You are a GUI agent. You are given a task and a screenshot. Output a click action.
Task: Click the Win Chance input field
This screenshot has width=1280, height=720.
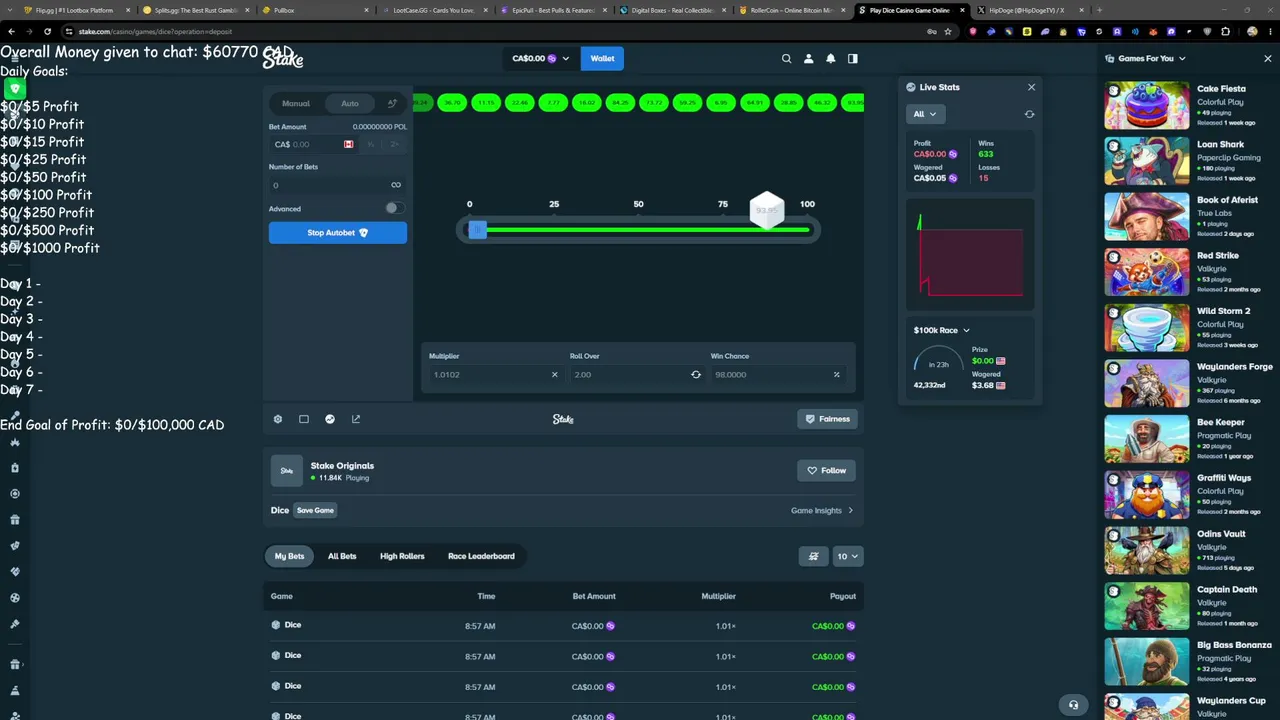777,375
